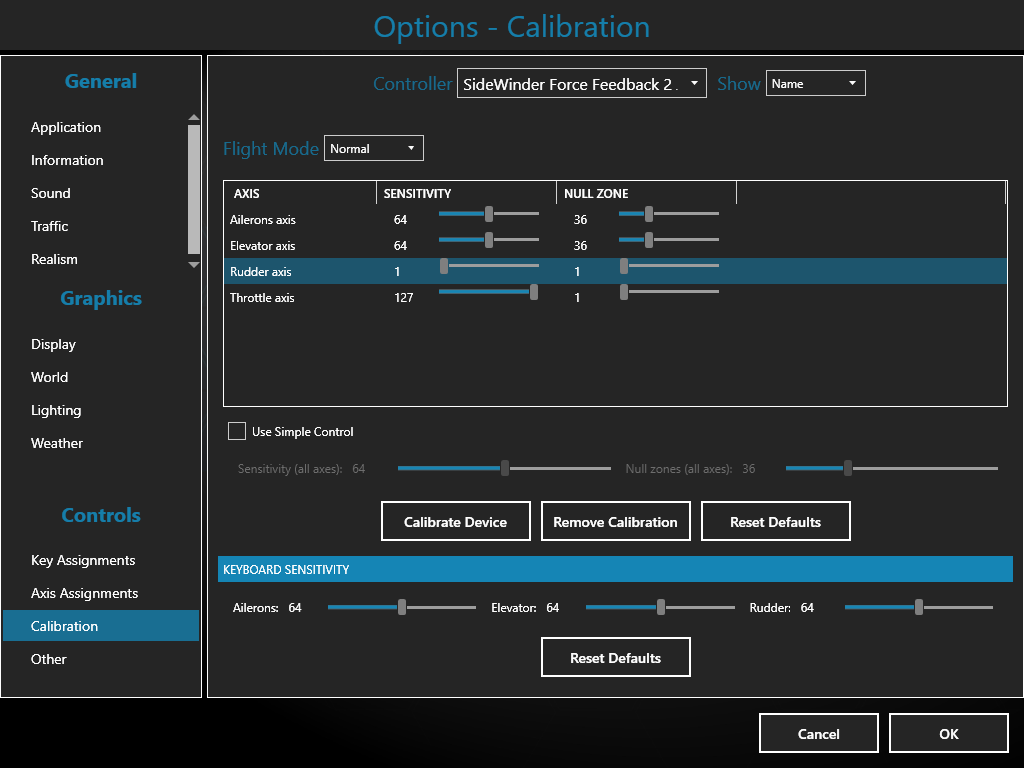Adjust Ailerons axis sensitivity slider
The height and width of the screenshot is (768, 1024).
coord(488,214)
